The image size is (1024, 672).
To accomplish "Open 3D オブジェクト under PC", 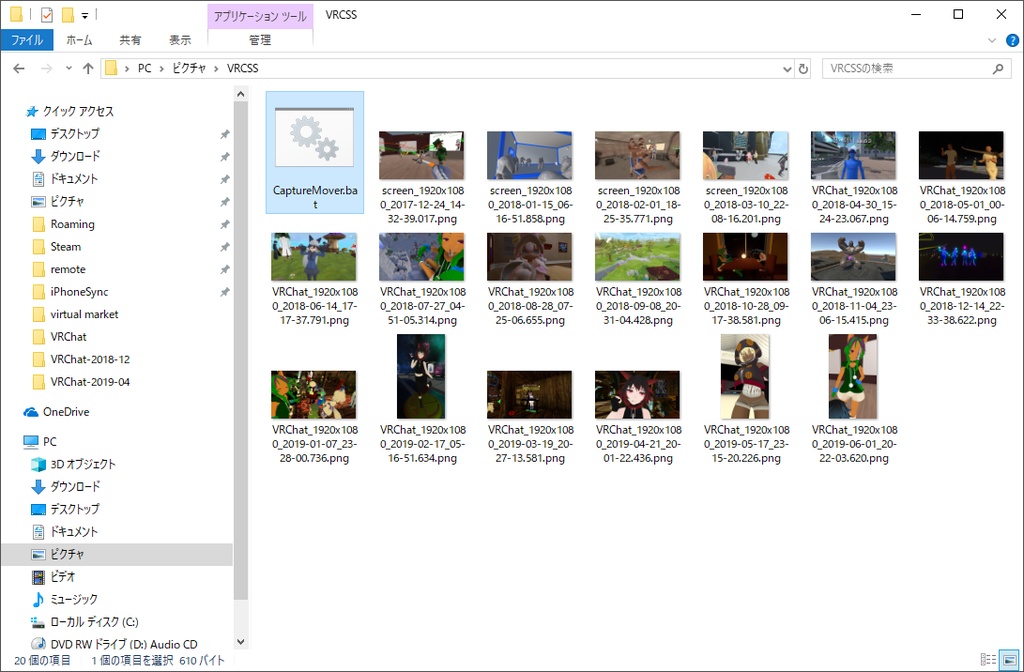I will coord(83,464).
